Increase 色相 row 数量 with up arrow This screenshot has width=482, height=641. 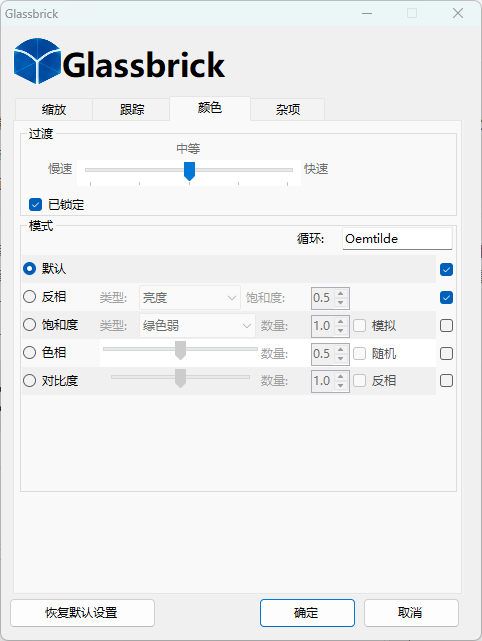click(341, 349)
